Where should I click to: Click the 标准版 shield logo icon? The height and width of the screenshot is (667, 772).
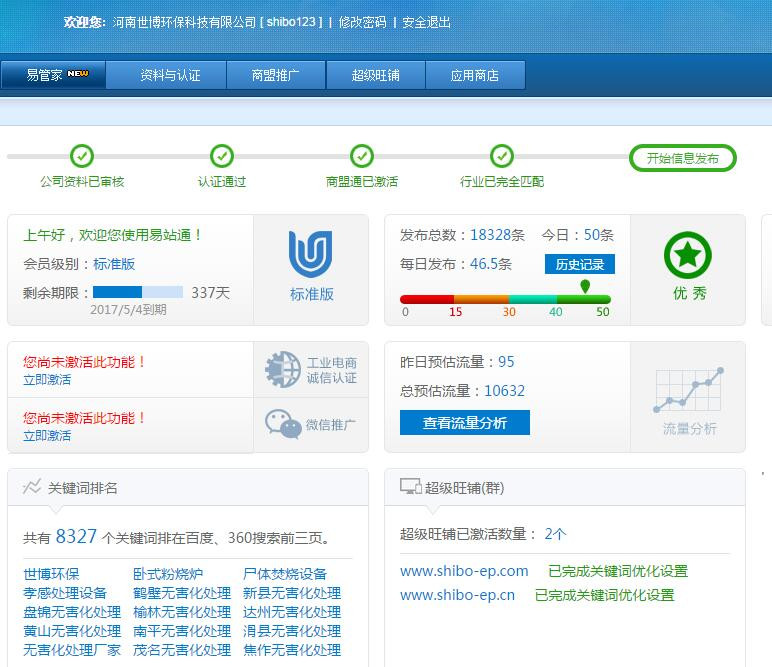(x=310, y=254)
